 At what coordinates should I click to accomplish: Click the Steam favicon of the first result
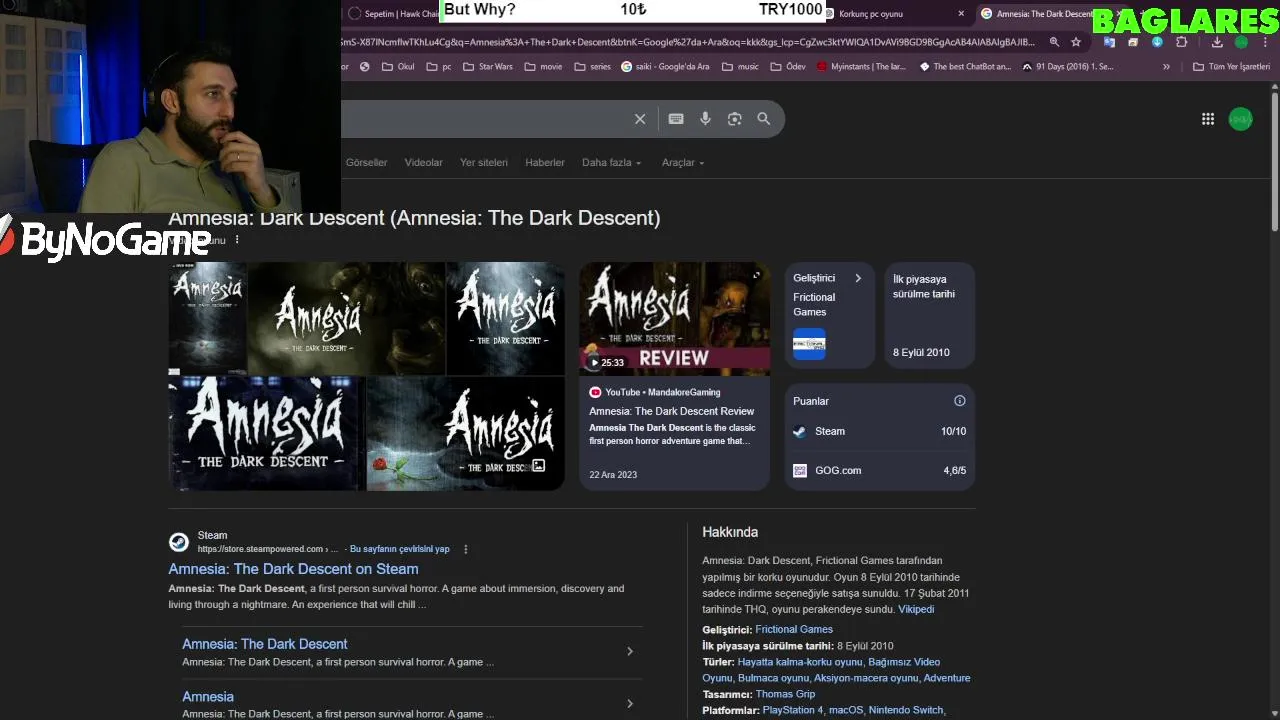[x=179, y=542]
